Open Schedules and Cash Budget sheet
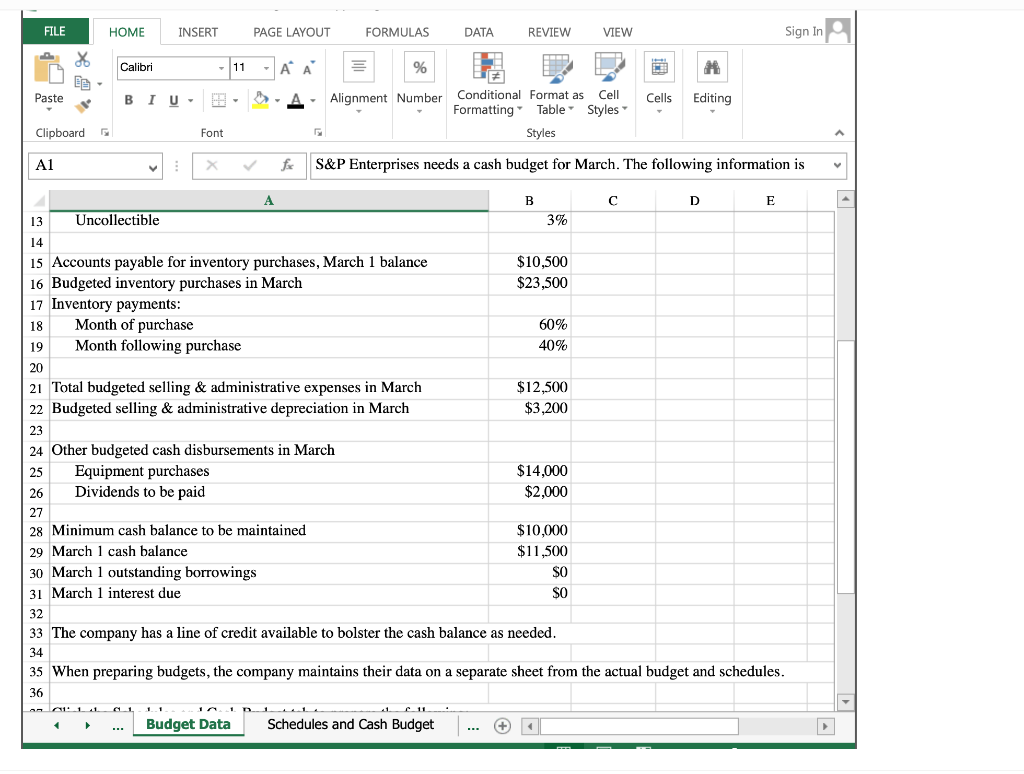 coord(351,724)
